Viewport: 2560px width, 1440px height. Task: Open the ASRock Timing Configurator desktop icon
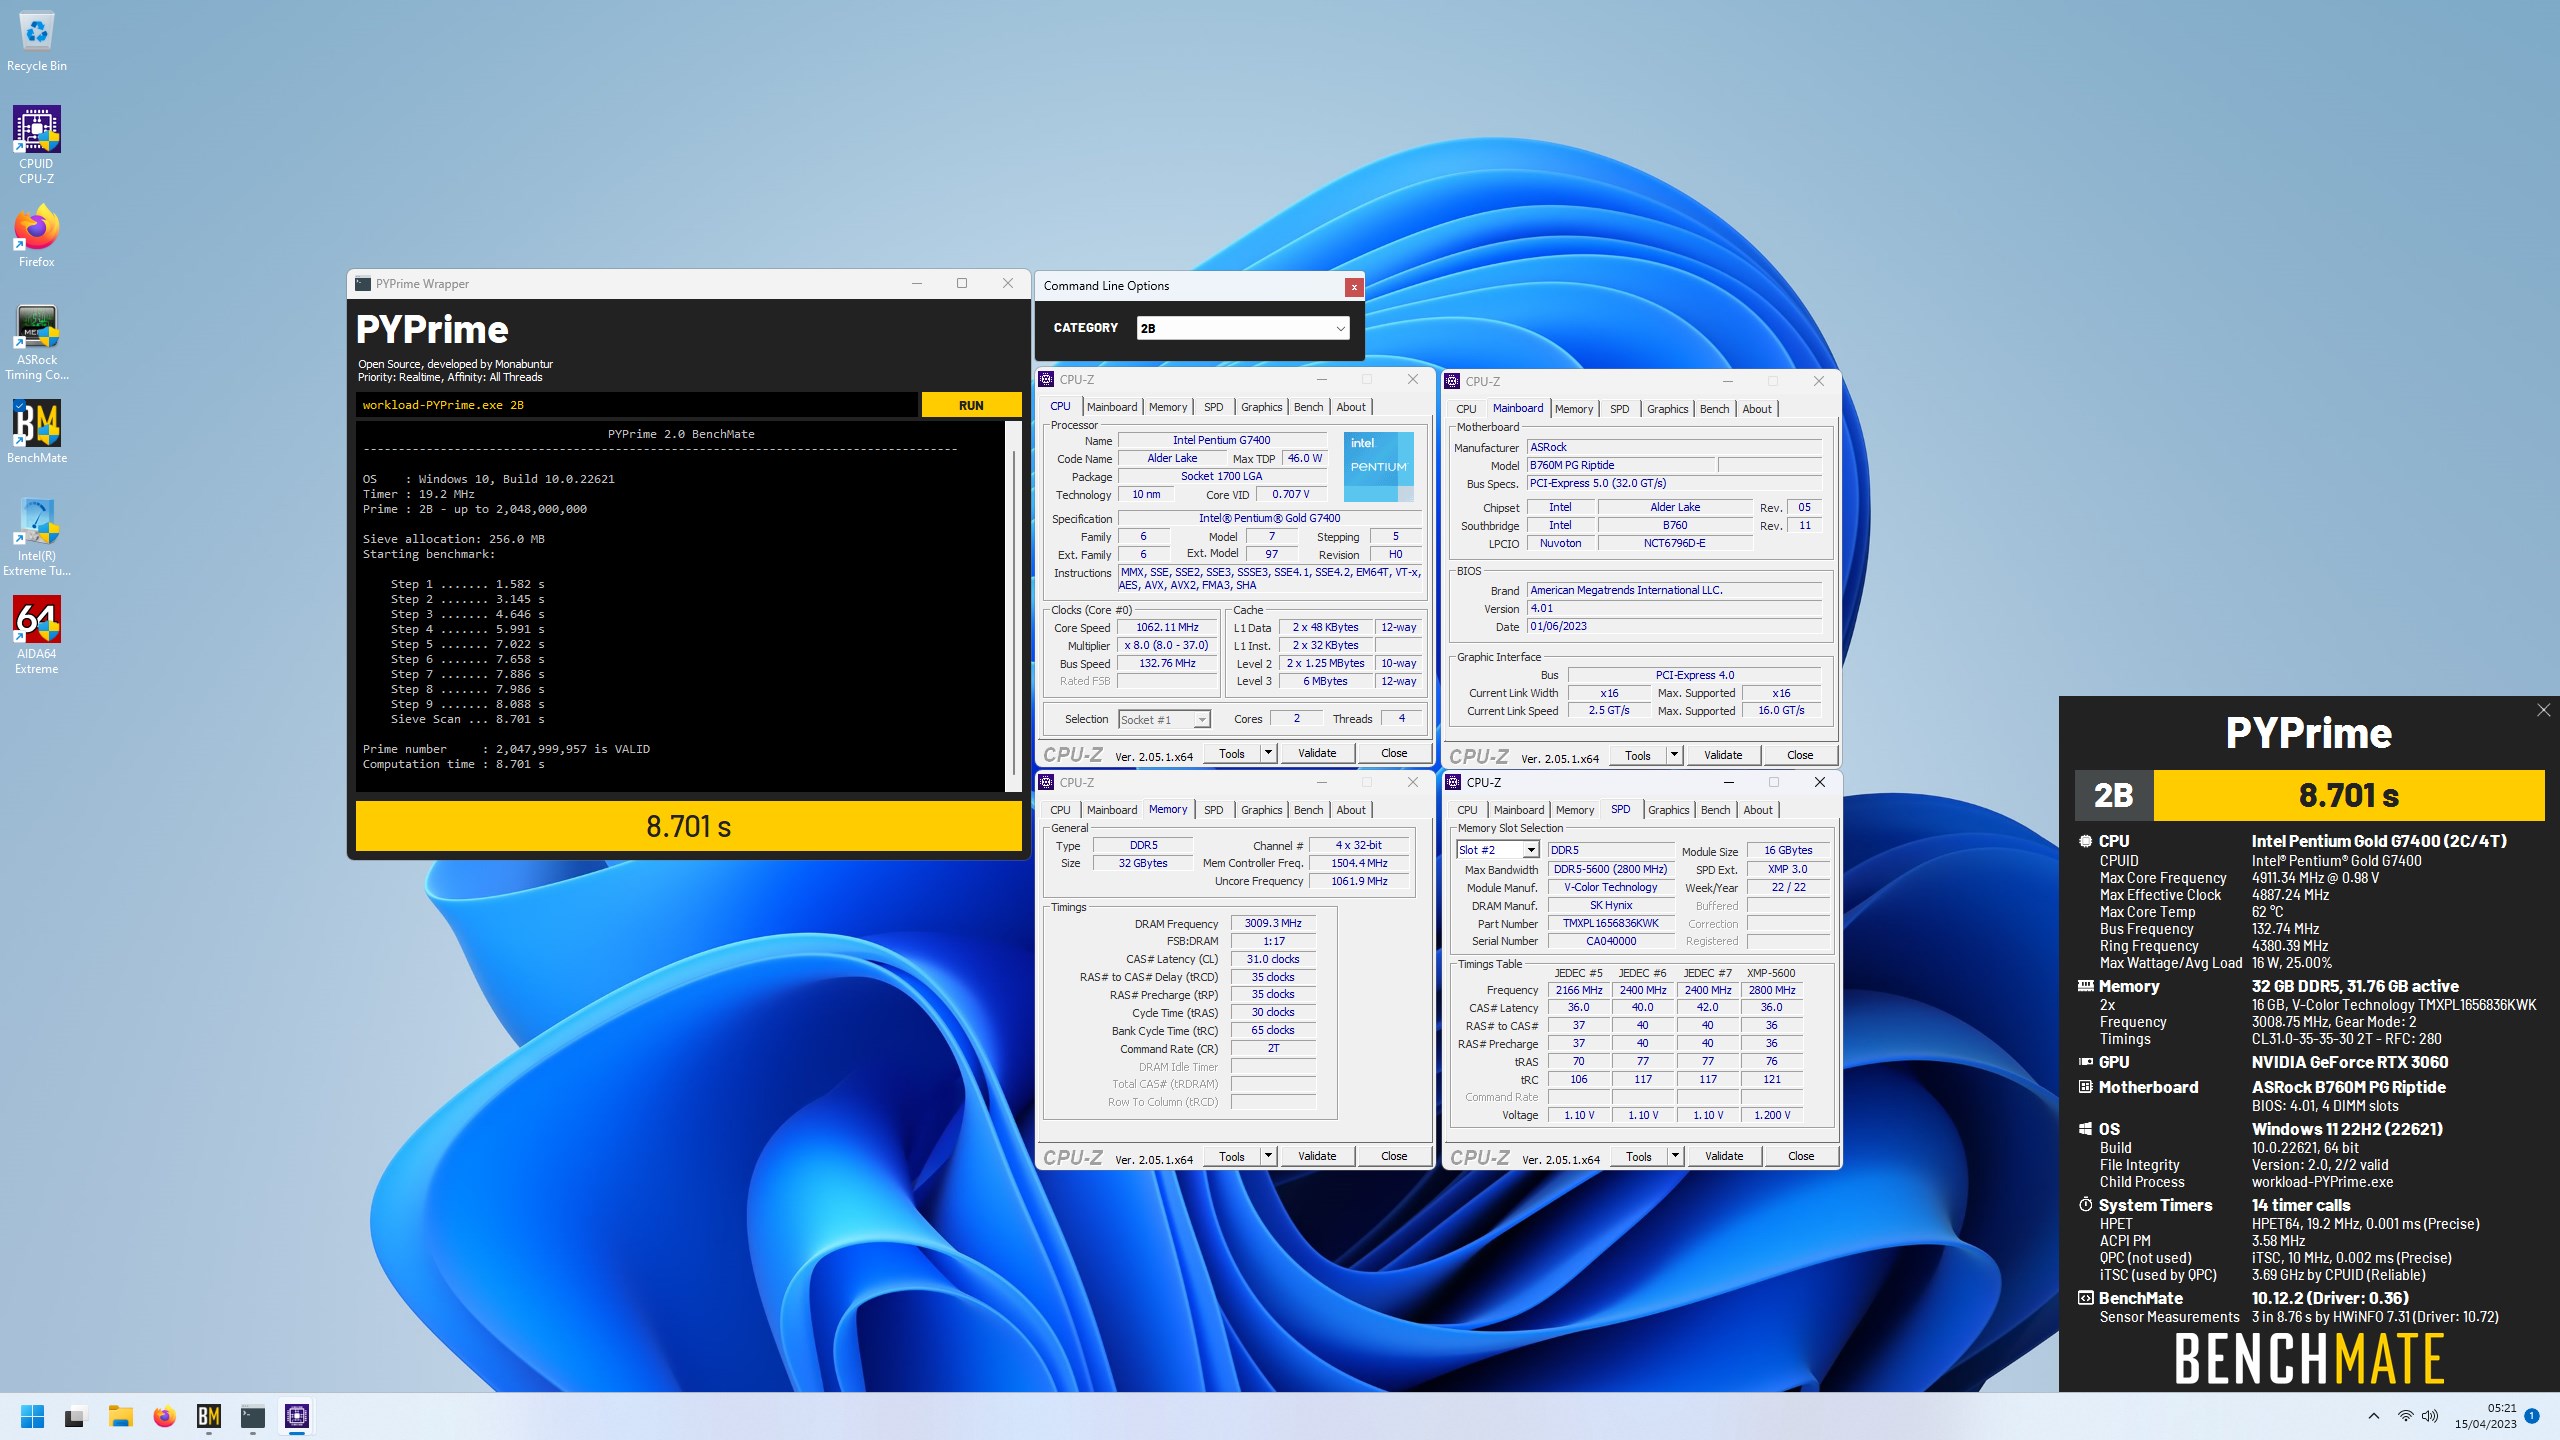click(x=36, y=343)
